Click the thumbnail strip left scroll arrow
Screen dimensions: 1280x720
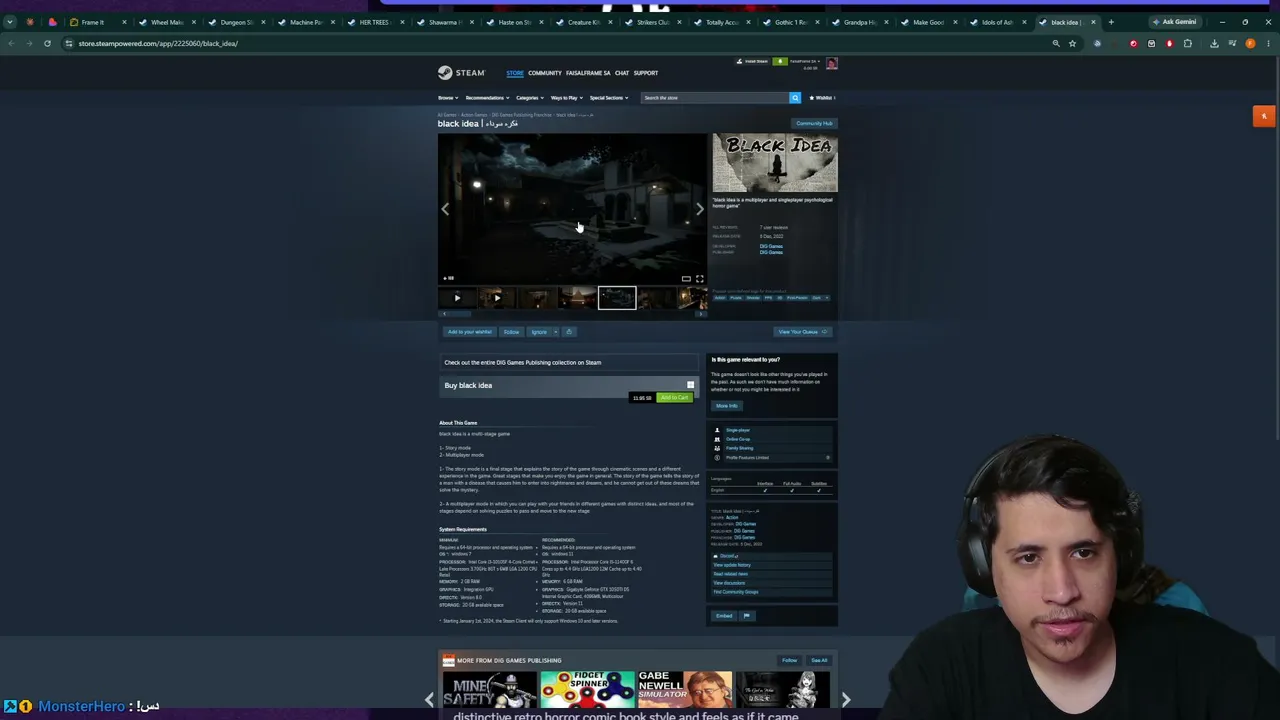[444, 314]
